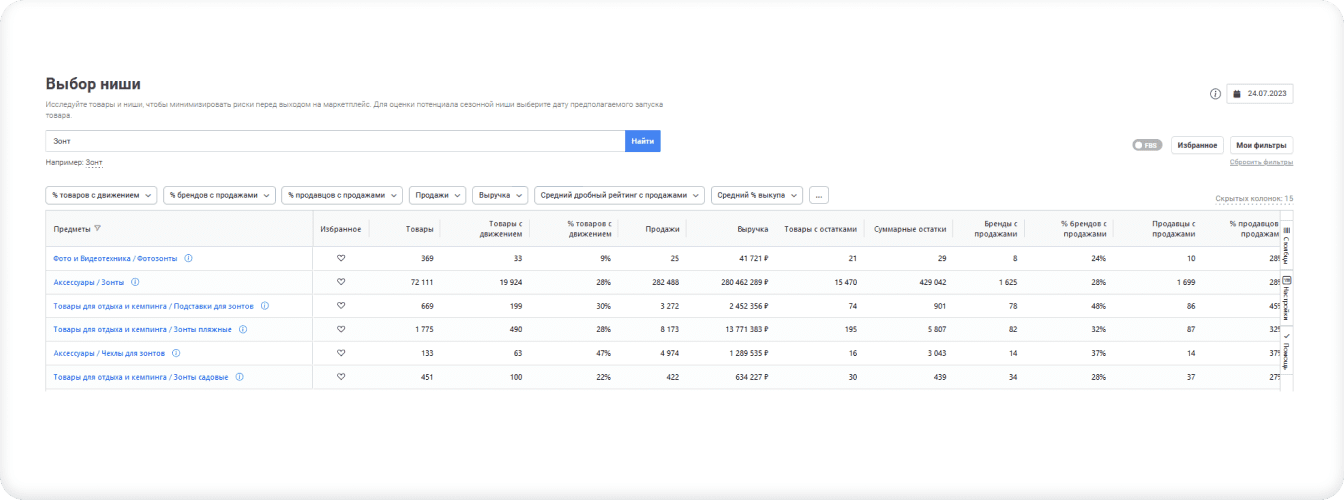1344x500 pixels.
Task: Click the '...' more filters button
Action: pyautogui.click(x=818, y=195)
